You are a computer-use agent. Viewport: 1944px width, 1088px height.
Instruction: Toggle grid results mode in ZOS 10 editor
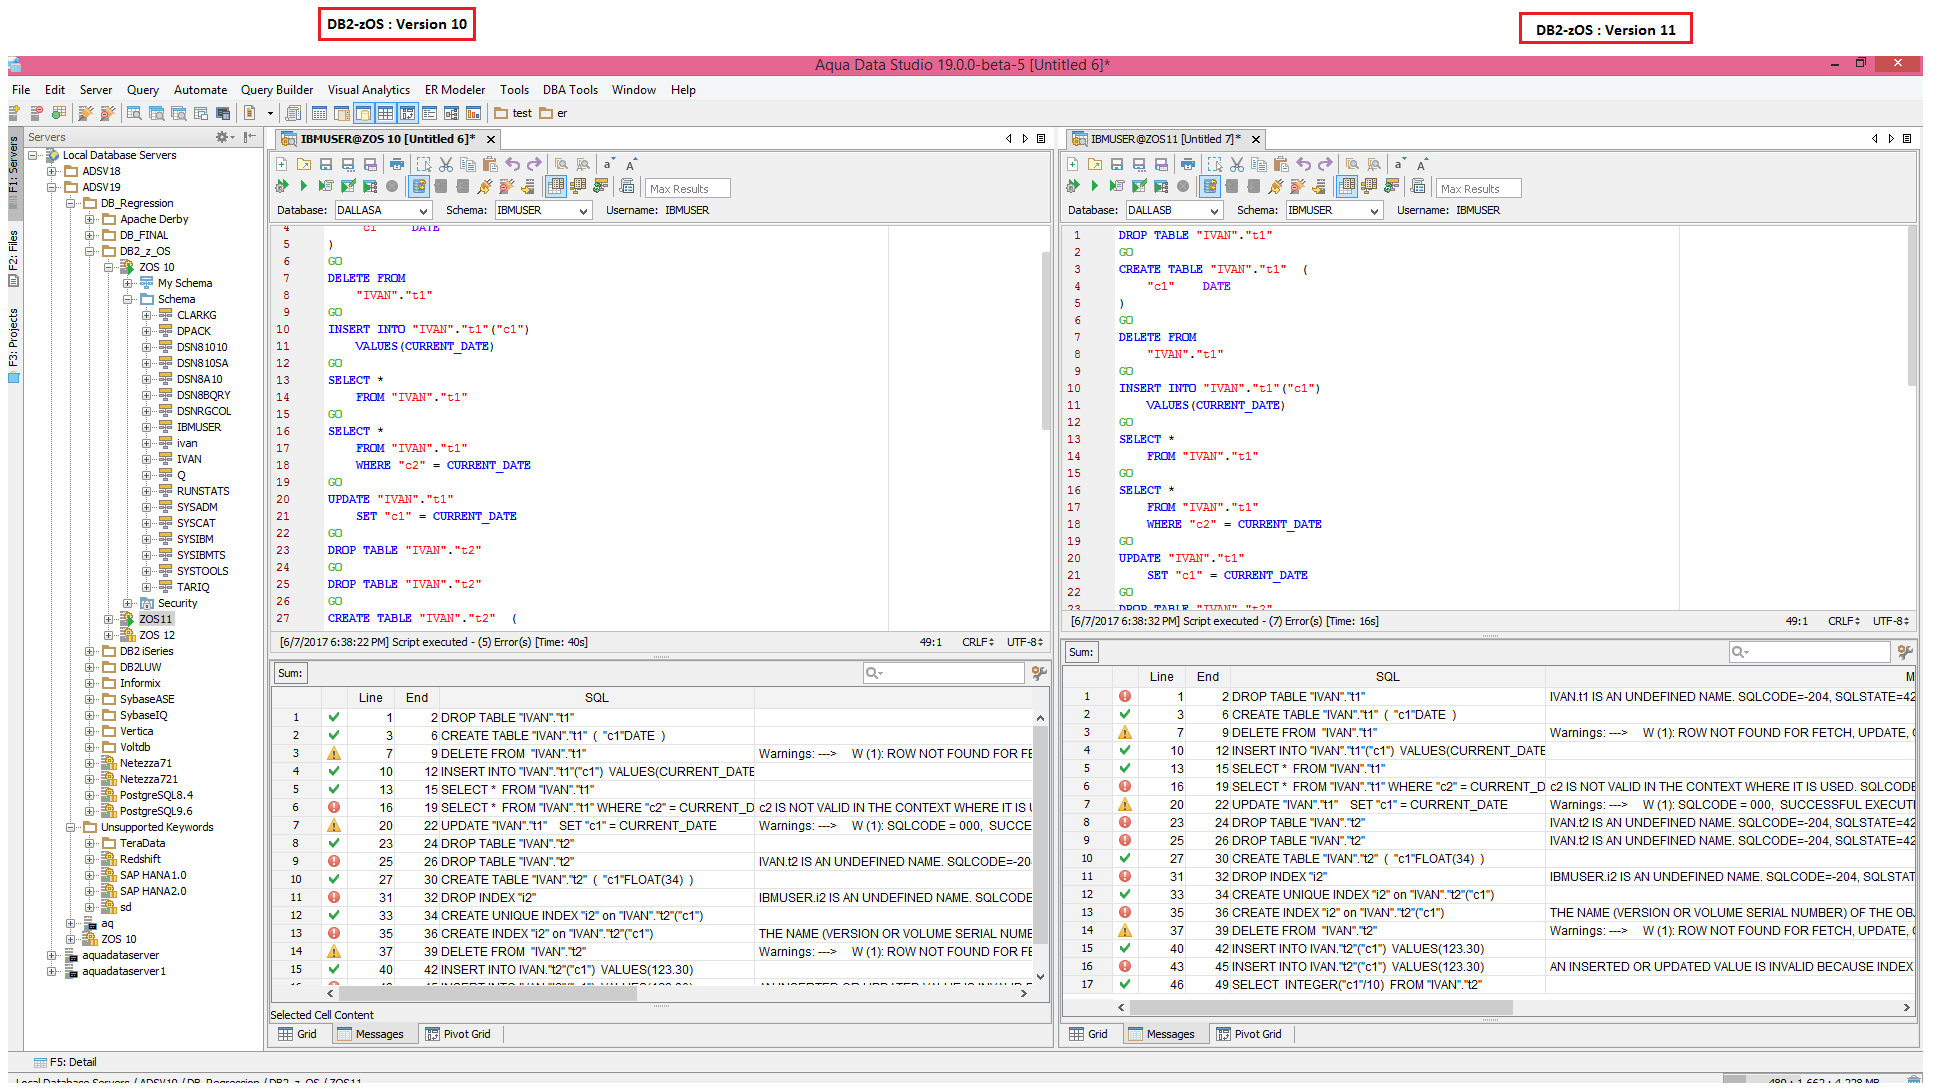click(555, 186)
